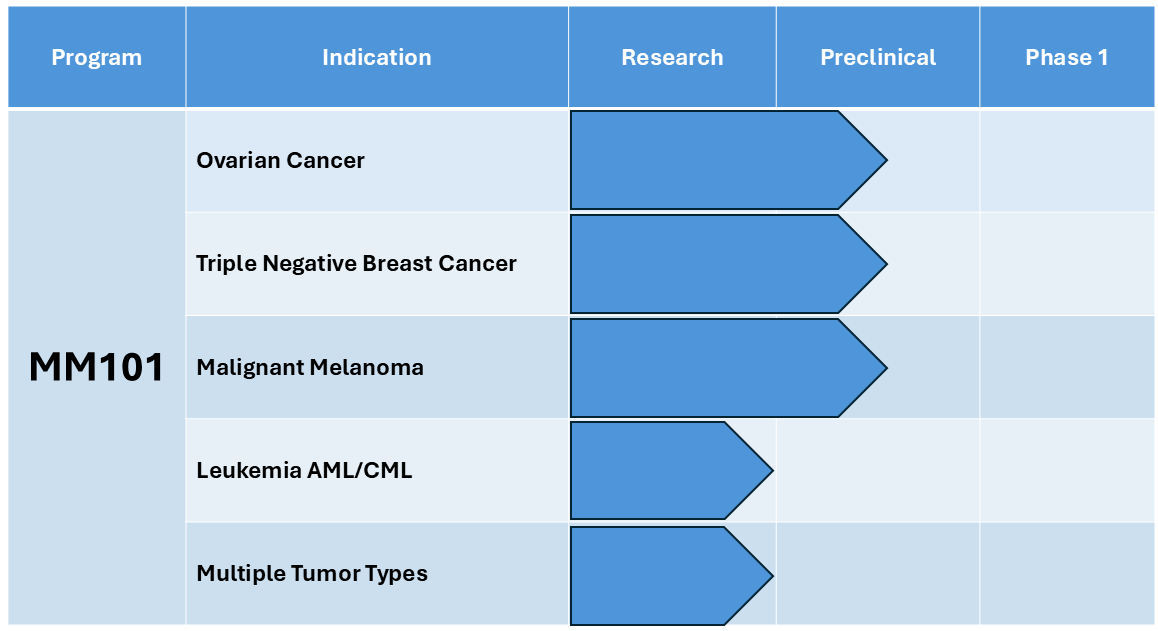This screenshot has height=631, width=1158.
Task: Click the Program column header
Action: coord(97,57)
